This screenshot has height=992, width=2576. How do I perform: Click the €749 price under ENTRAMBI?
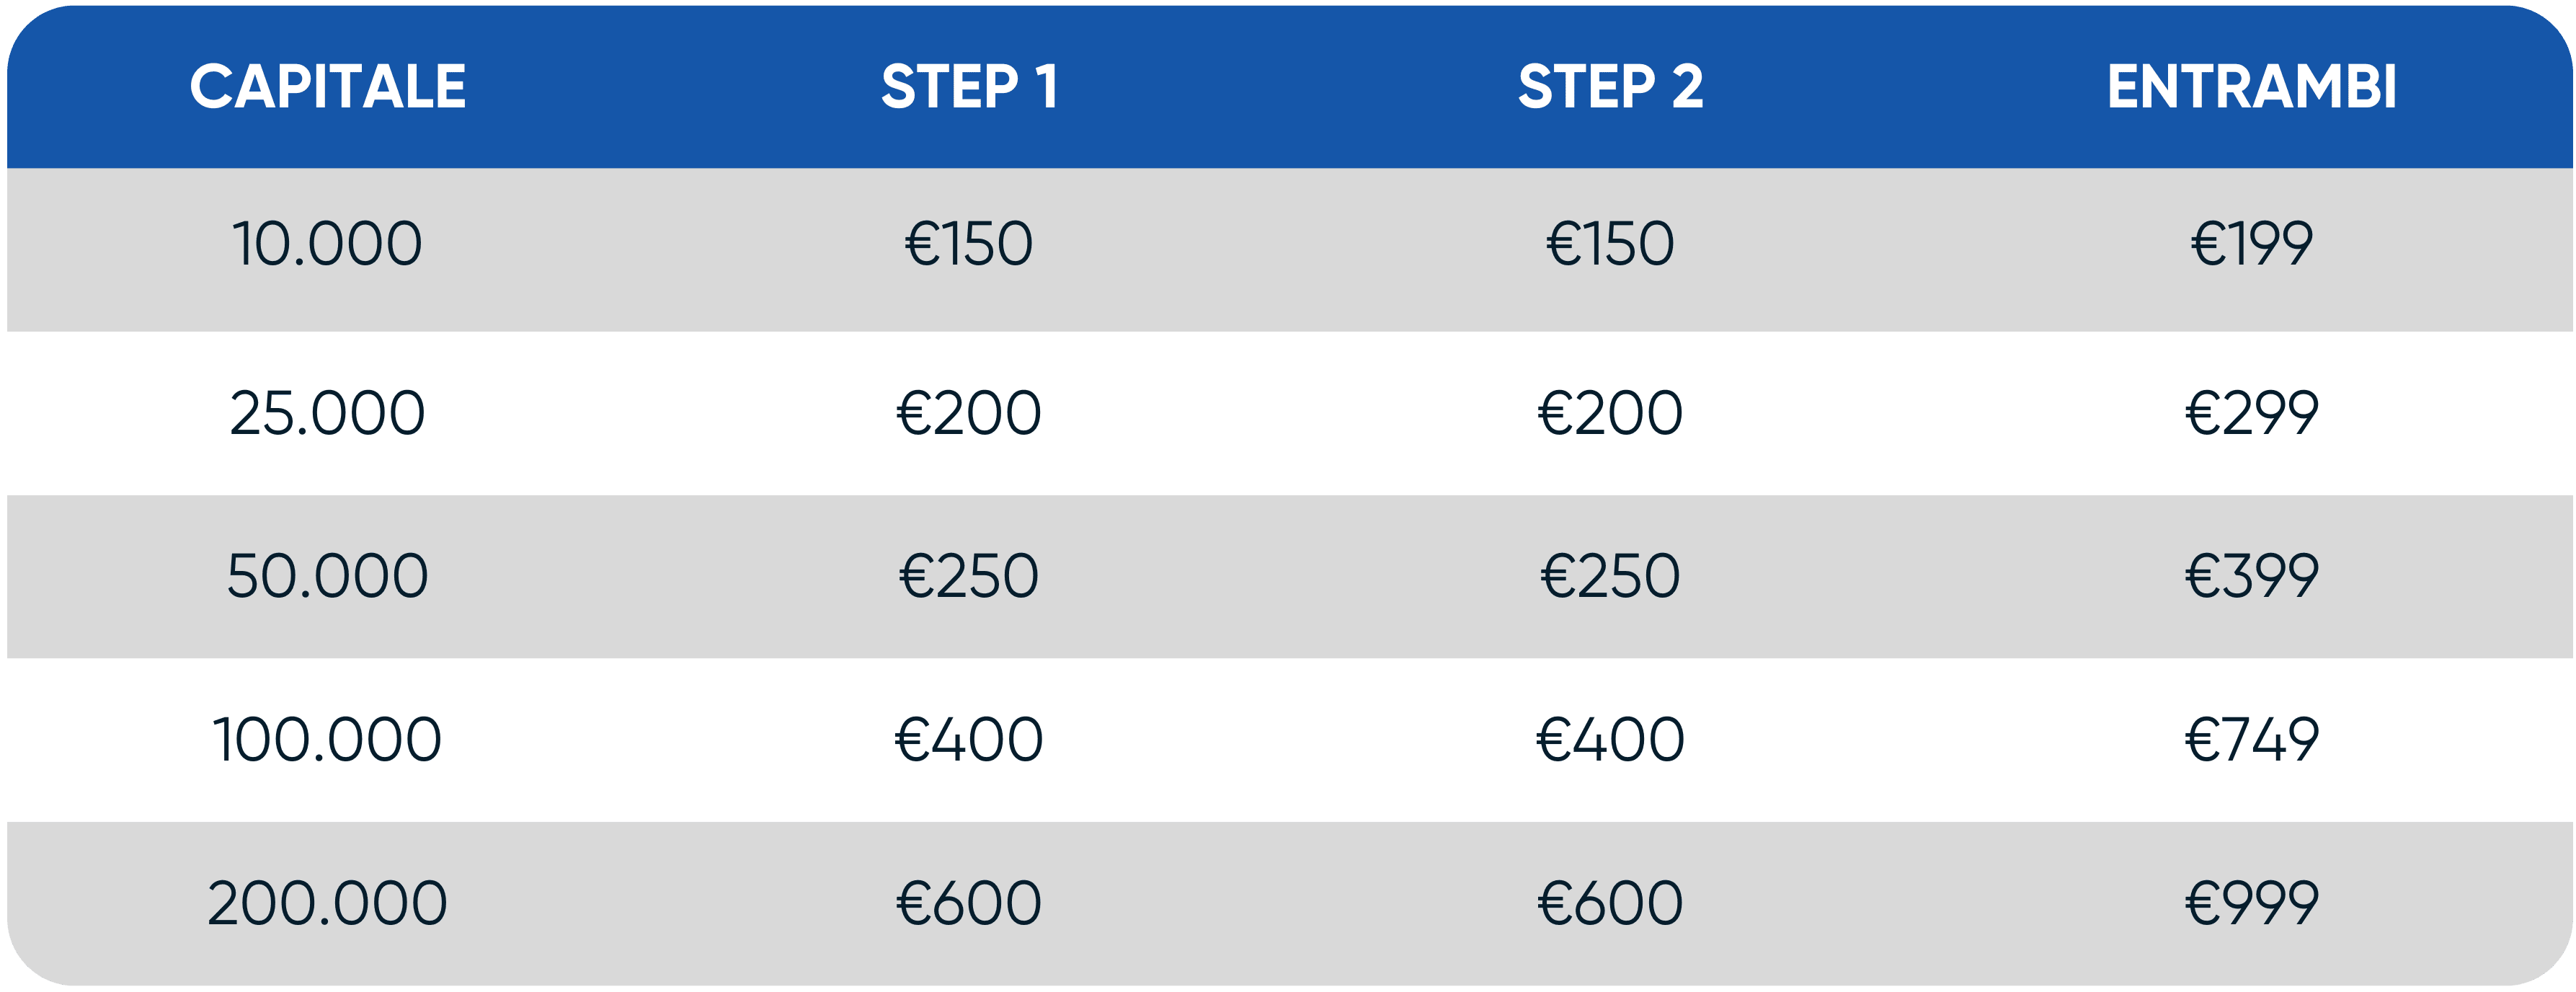click(x=2251, y=740)
